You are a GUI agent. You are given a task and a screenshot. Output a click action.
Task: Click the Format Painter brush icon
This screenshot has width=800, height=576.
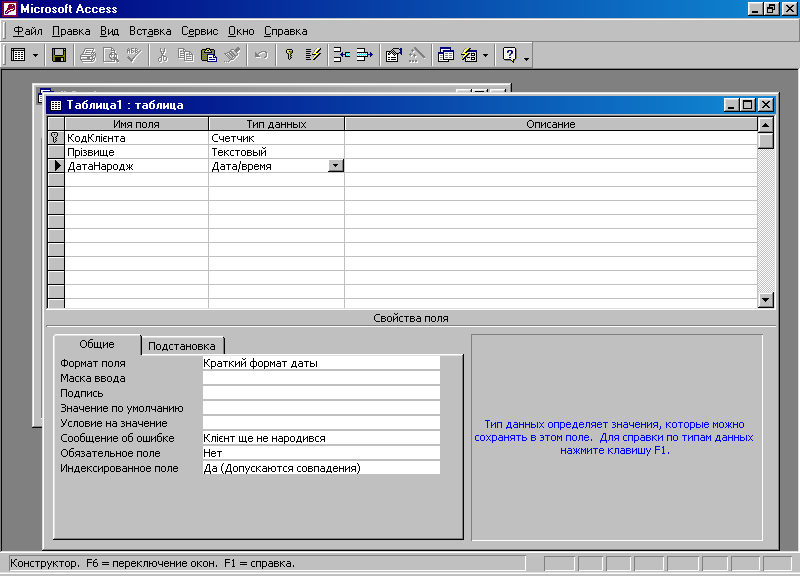click(x=232, y=55)
